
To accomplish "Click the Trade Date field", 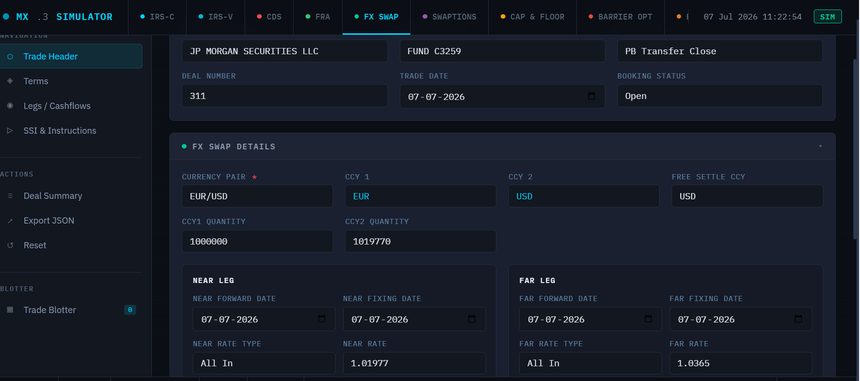I will pos(502,96).
